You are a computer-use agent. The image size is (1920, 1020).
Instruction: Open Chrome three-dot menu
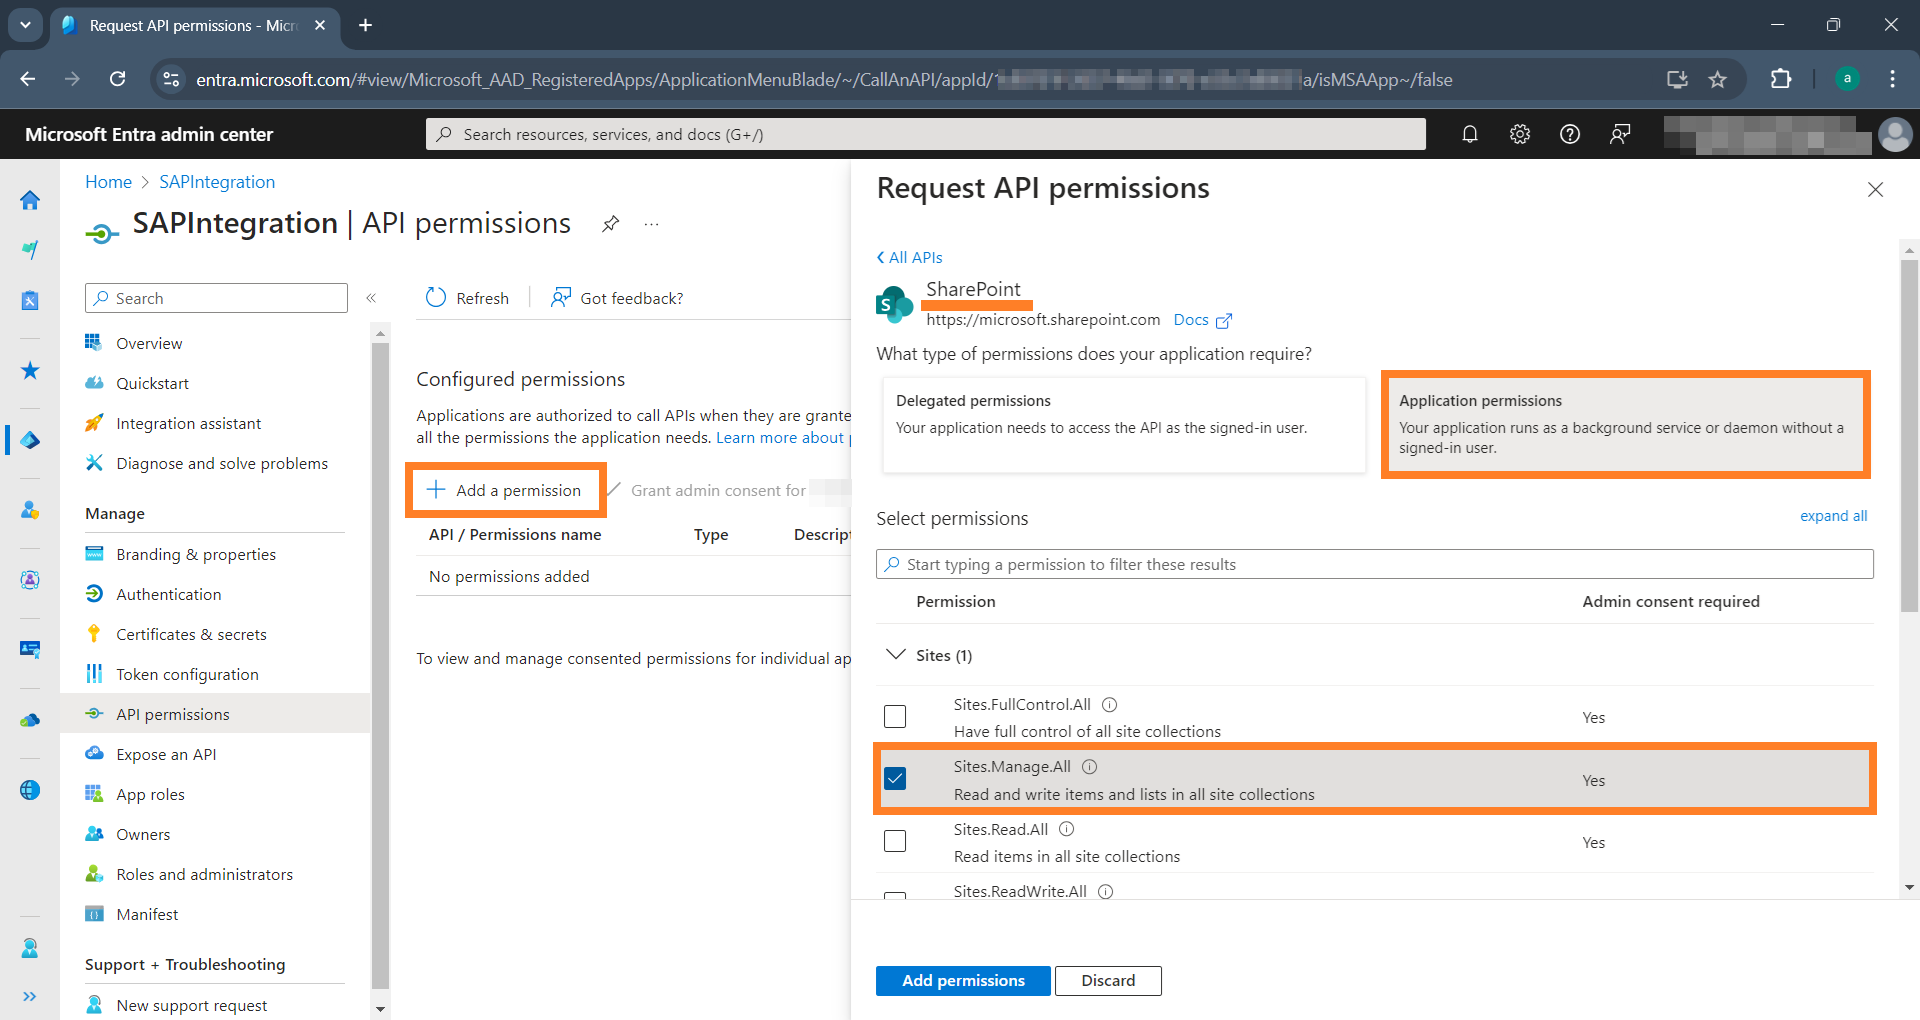(1892, 79)
